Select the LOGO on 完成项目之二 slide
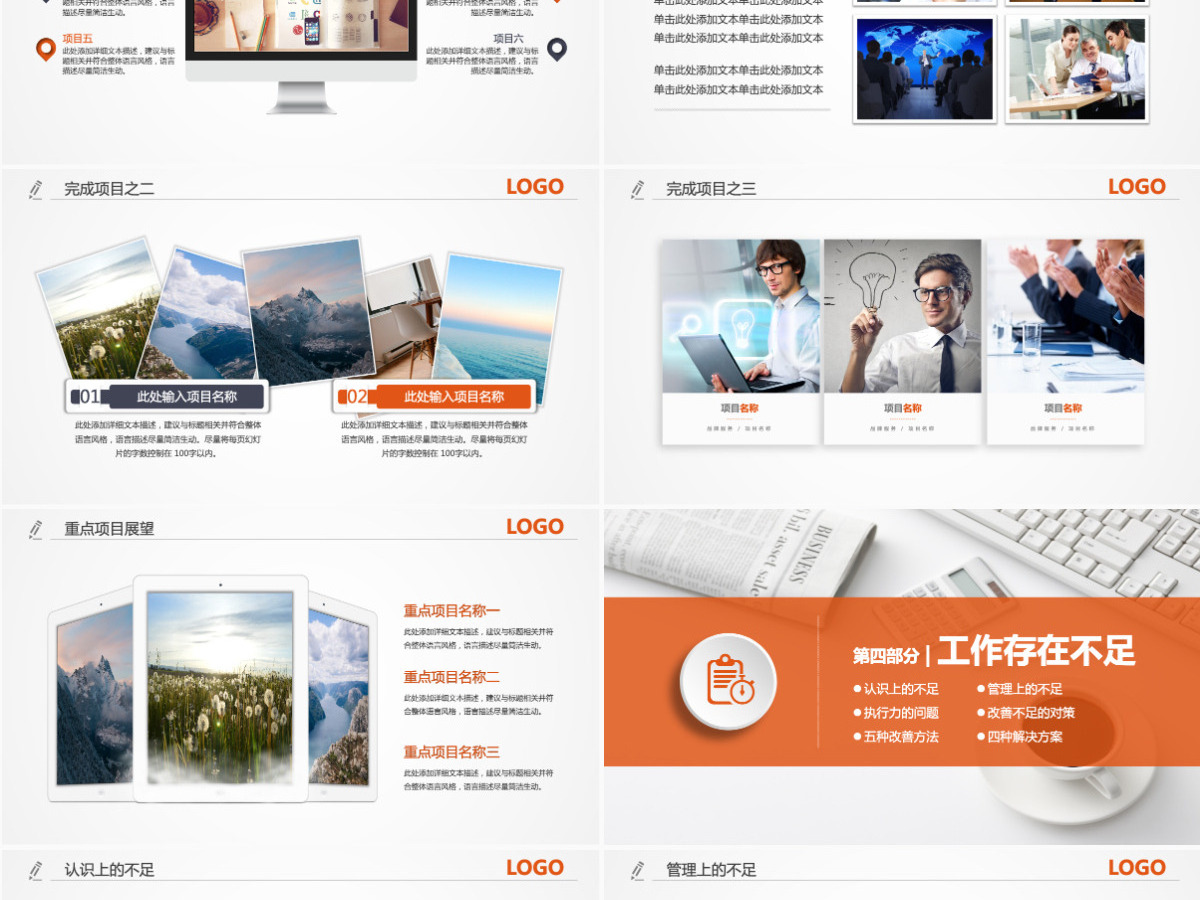This screenshot has height=900, width=1200. [x=535, y=187]
